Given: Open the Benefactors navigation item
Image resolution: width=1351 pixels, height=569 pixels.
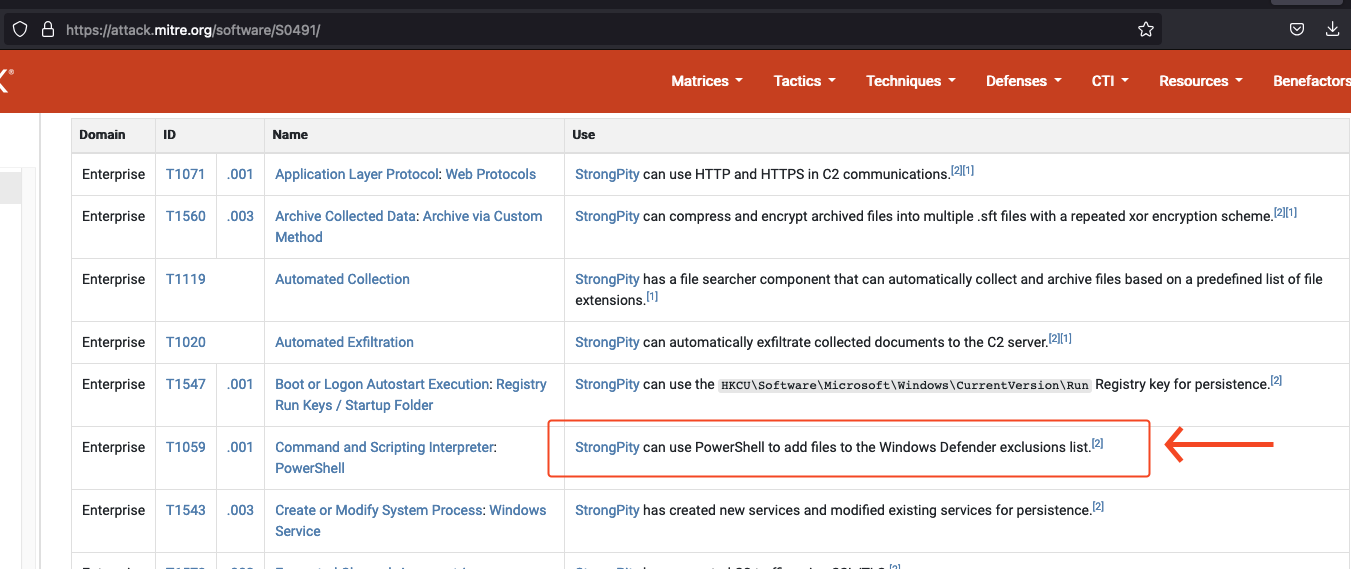Looking at the screenshot, I should (x=1312, y=81).
